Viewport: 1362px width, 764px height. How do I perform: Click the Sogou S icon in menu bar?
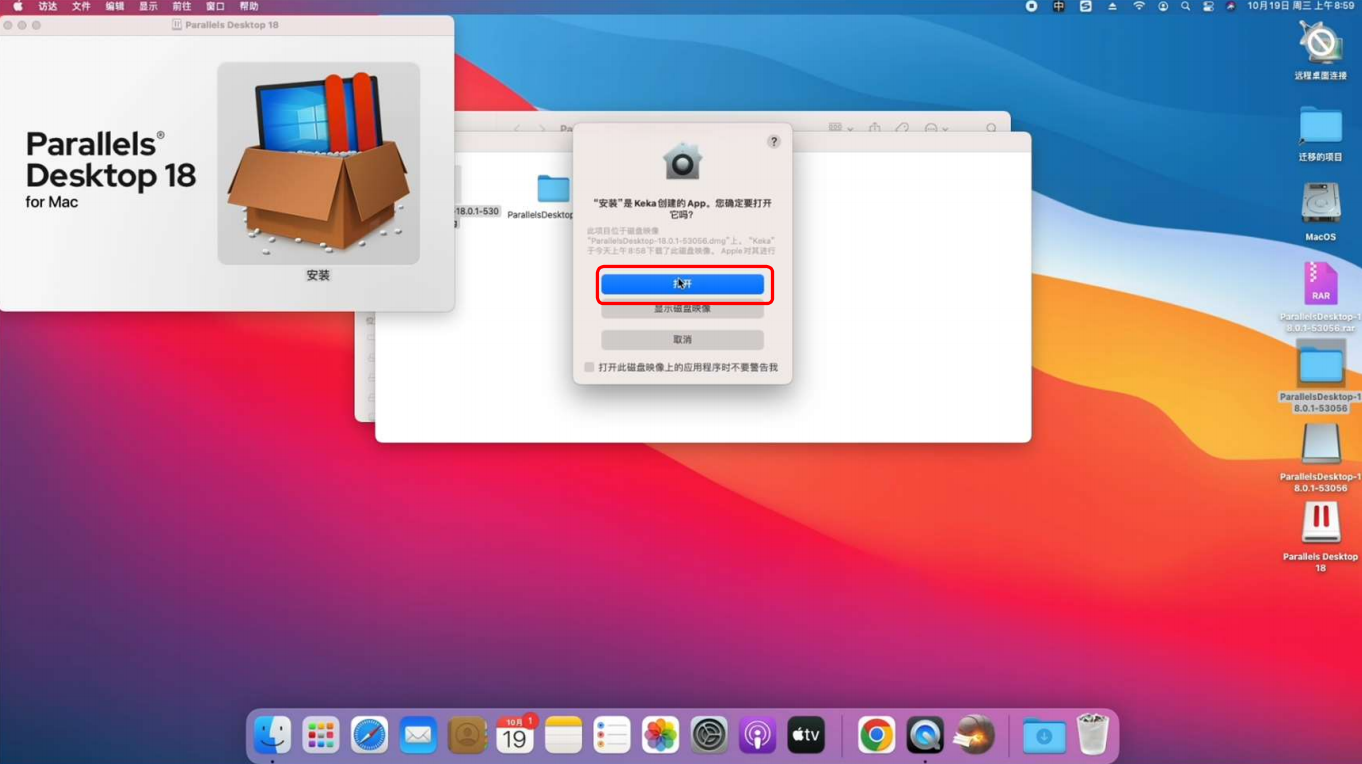point(1086,6)
